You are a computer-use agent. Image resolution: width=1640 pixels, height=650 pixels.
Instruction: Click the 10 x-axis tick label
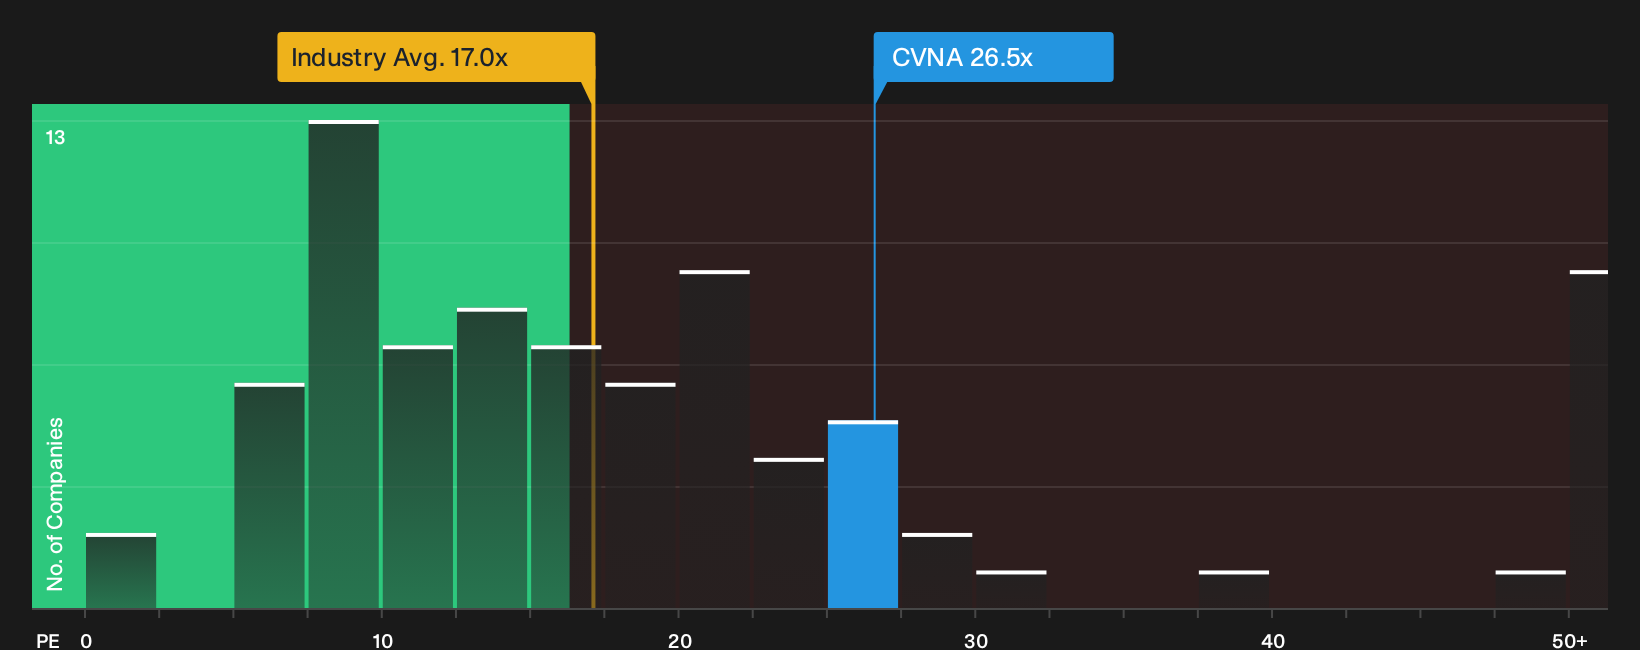click(x=383, y=641)
